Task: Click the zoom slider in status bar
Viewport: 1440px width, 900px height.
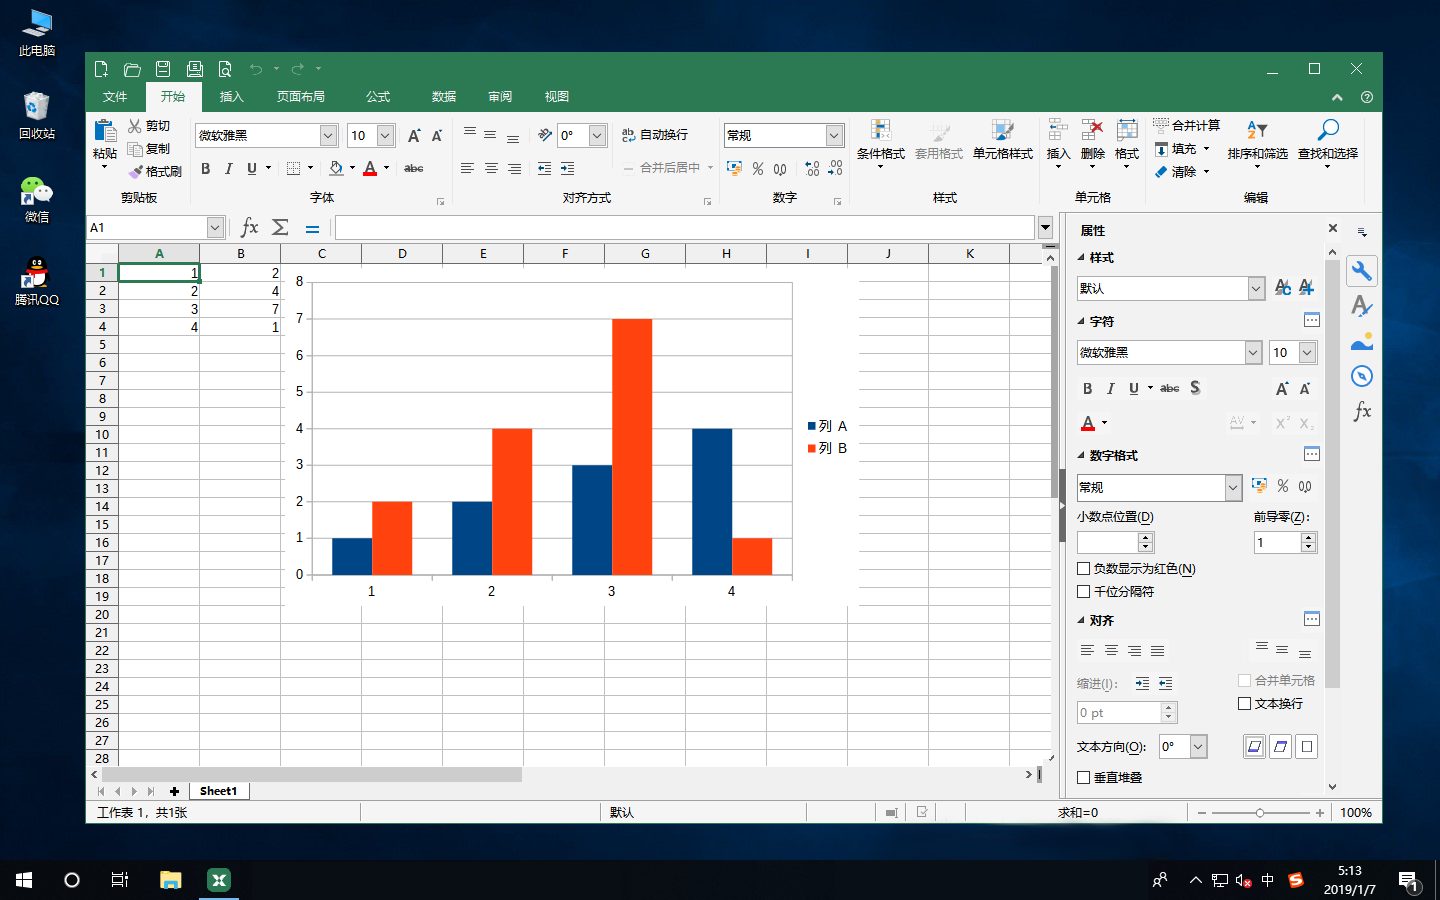Action: (1260, 813)
